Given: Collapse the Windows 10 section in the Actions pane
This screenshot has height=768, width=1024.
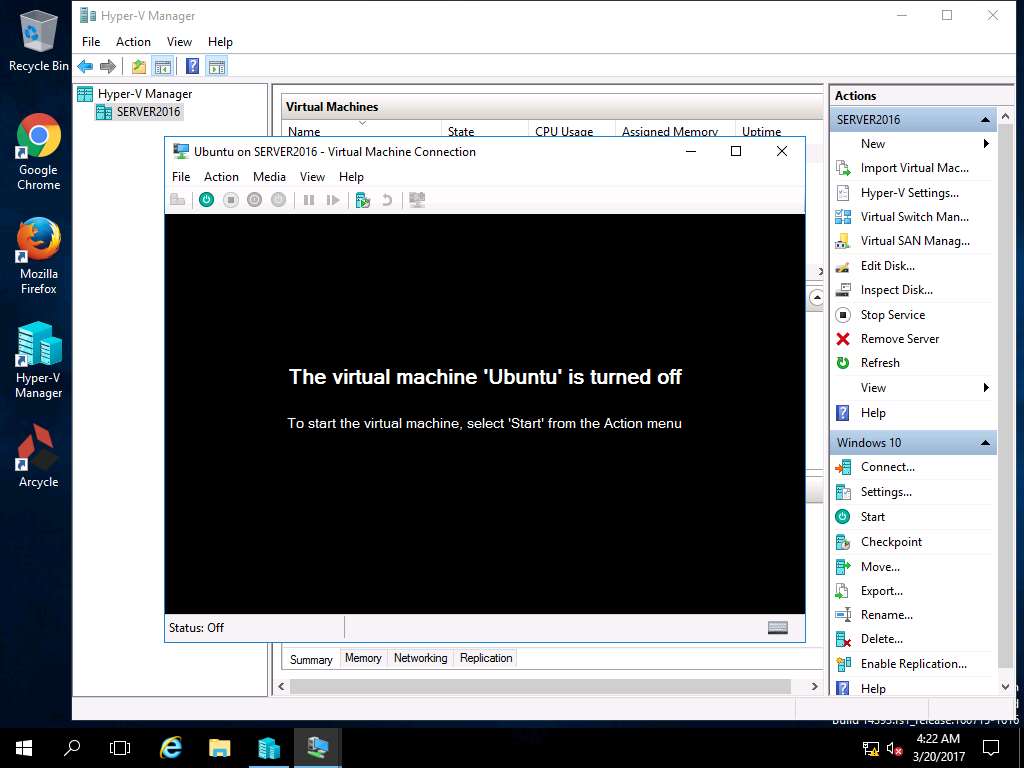Looking at the screenshot, I should pos(985,443).
